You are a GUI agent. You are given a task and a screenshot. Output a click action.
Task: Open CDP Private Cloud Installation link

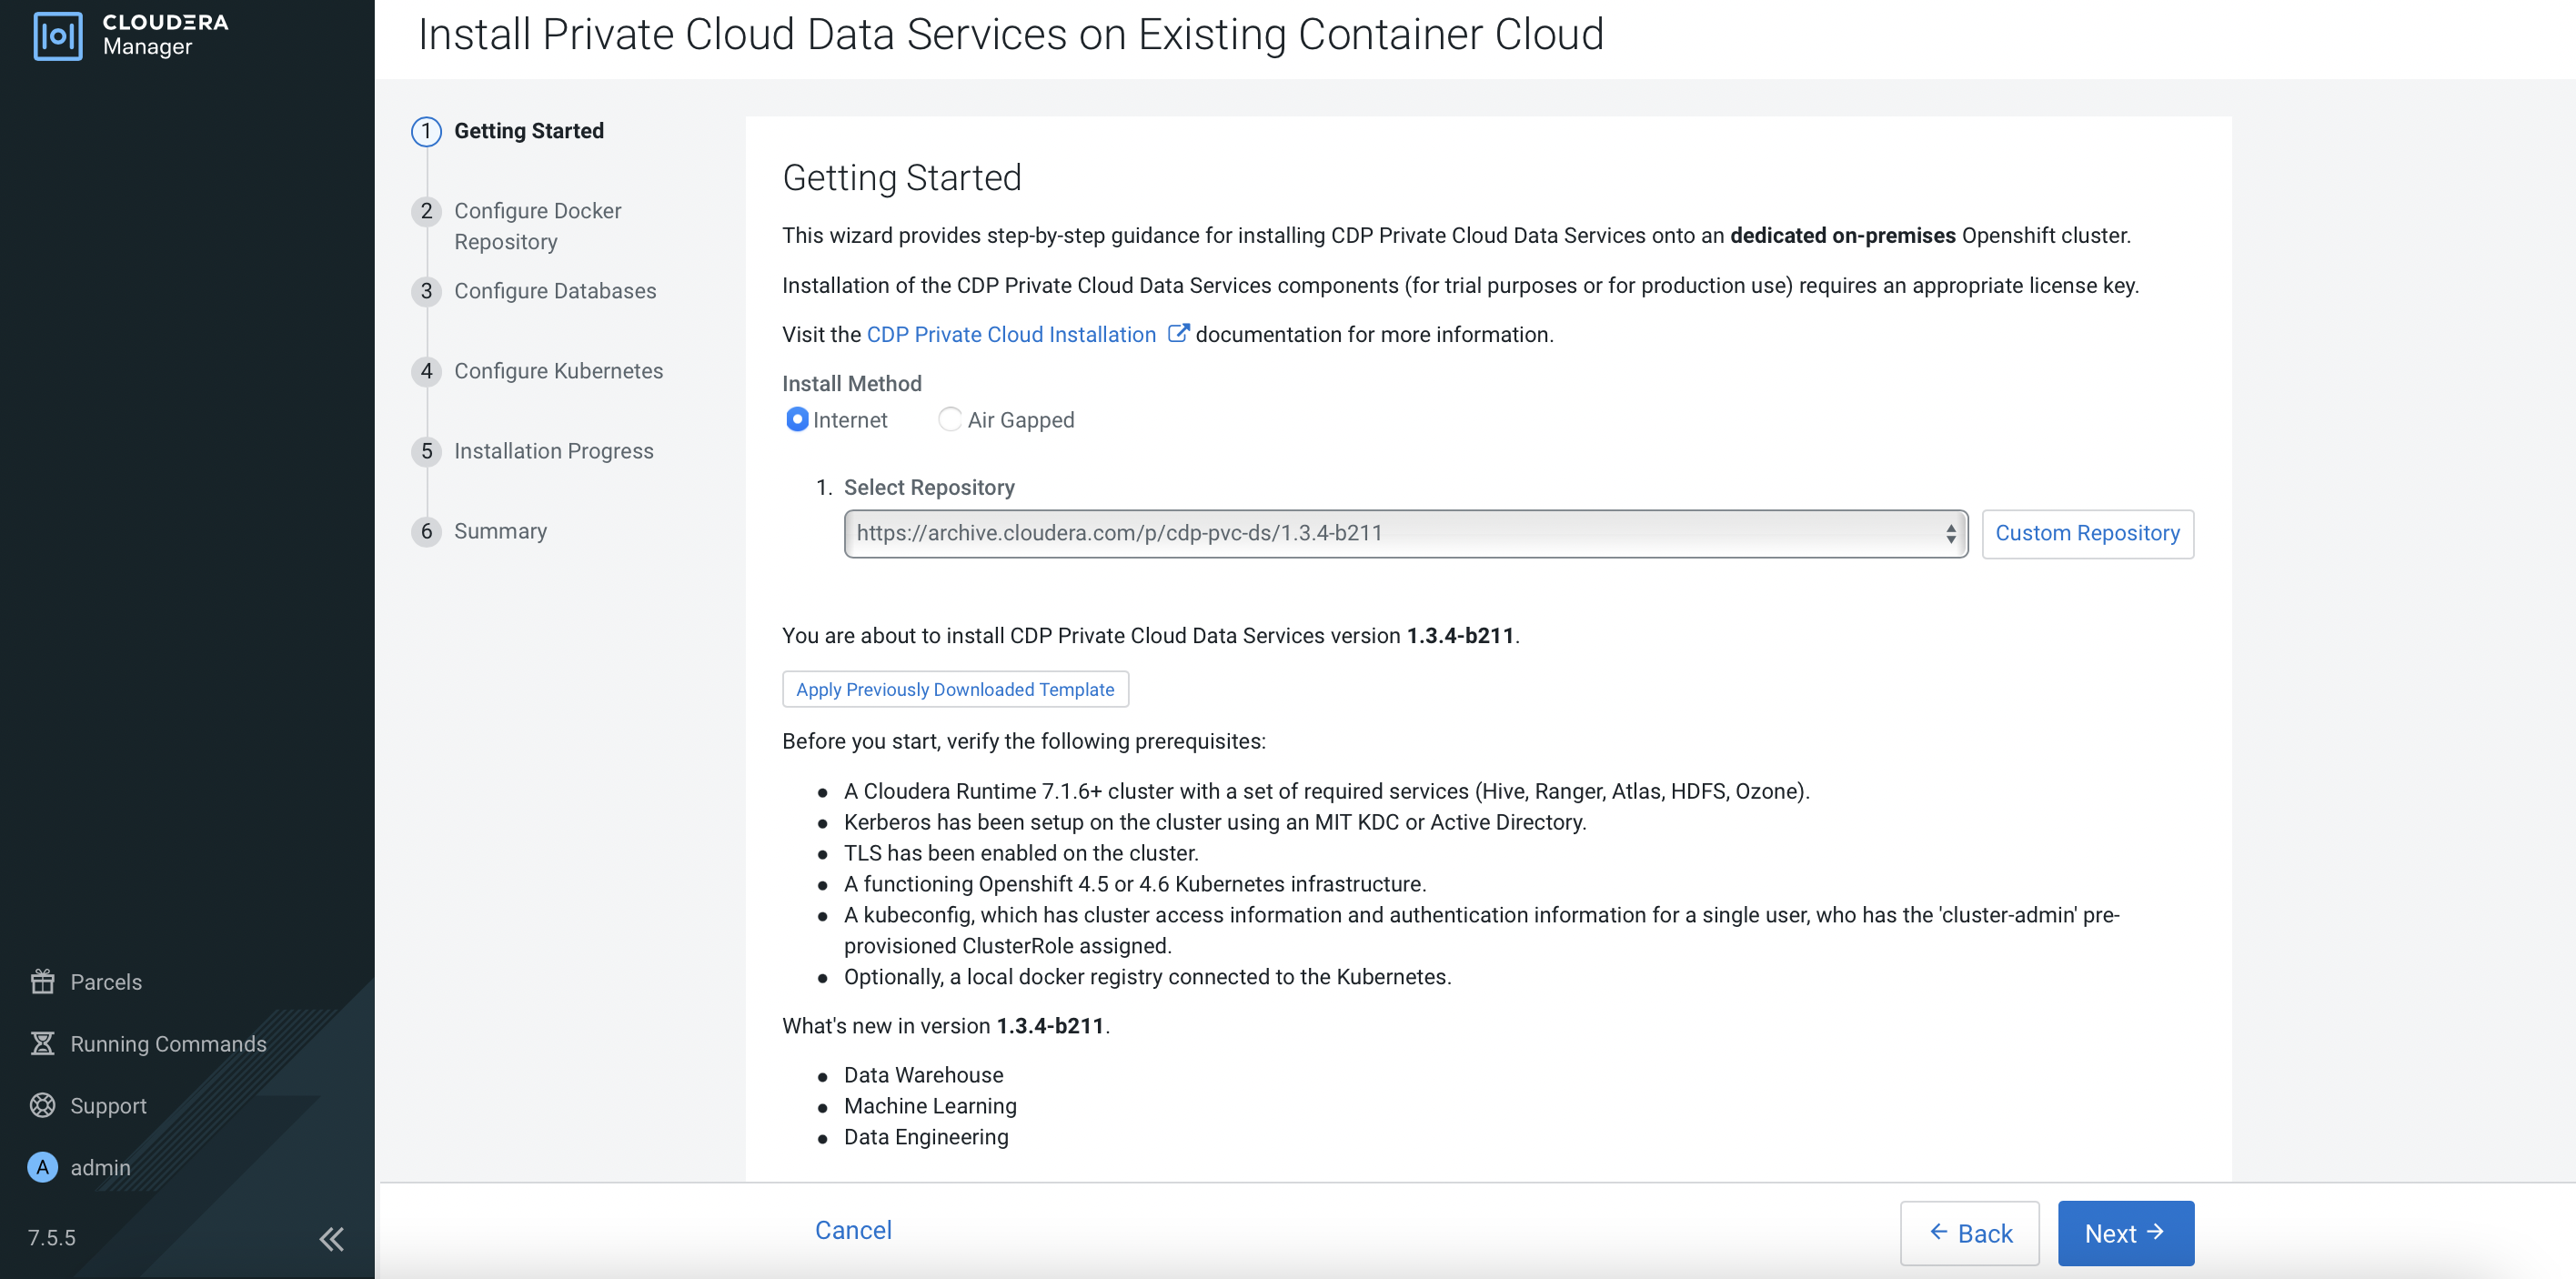1010,334
